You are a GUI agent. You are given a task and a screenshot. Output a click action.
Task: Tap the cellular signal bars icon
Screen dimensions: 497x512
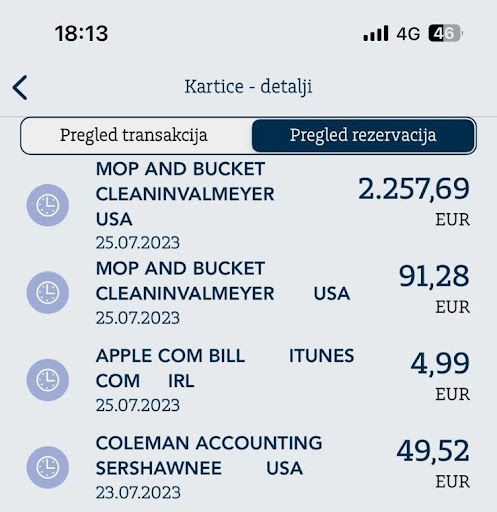376,33
